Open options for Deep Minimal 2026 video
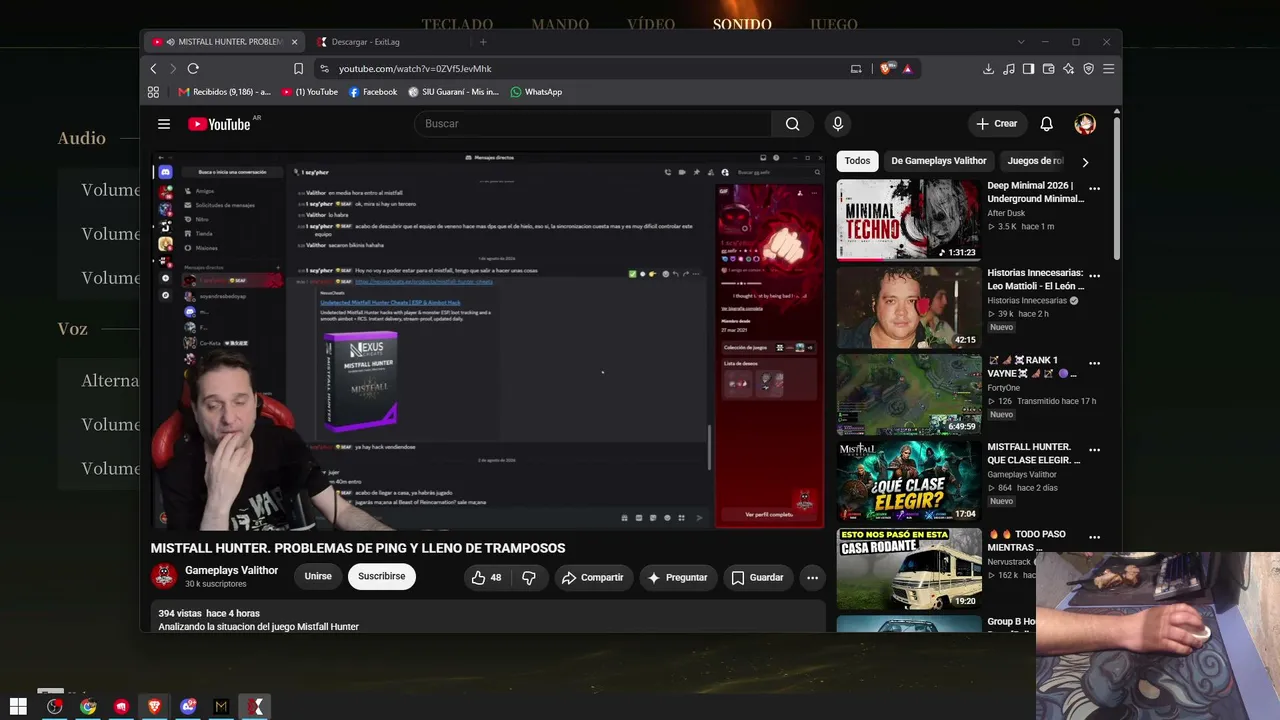 coord(1094,188)
